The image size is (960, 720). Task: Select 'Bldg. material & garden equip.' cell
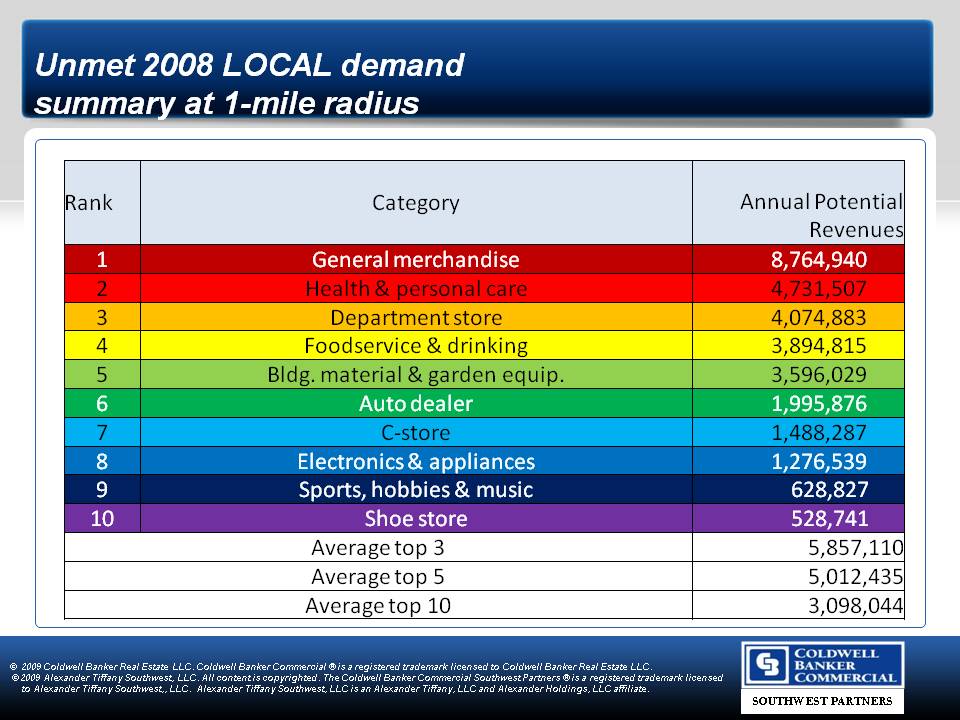[x=415, y=375]
